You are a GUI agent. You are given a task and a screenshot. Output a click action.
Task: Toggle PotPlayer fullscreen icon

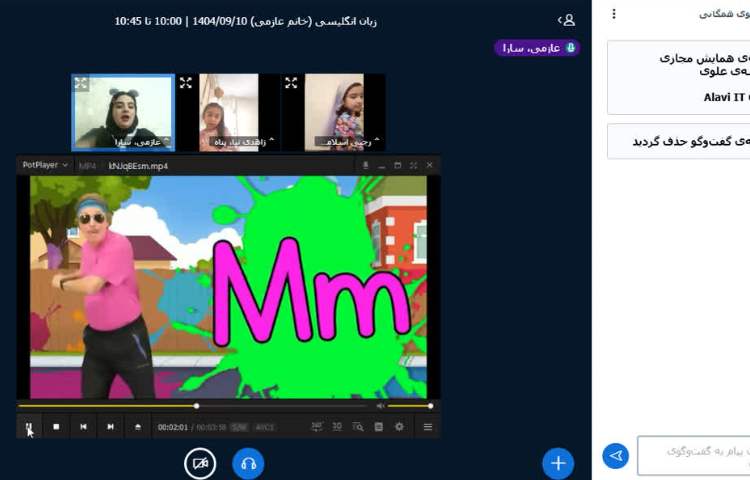point(413,165)
